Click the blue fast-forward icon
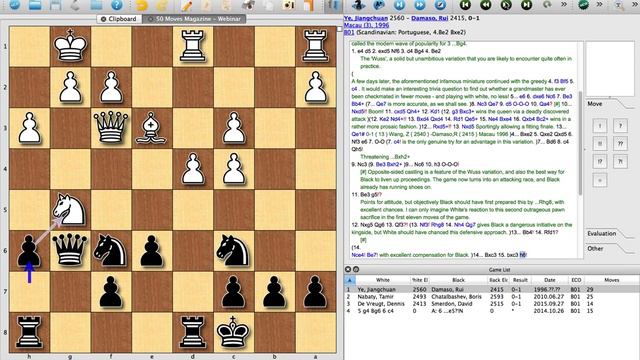 pos(420,5)
